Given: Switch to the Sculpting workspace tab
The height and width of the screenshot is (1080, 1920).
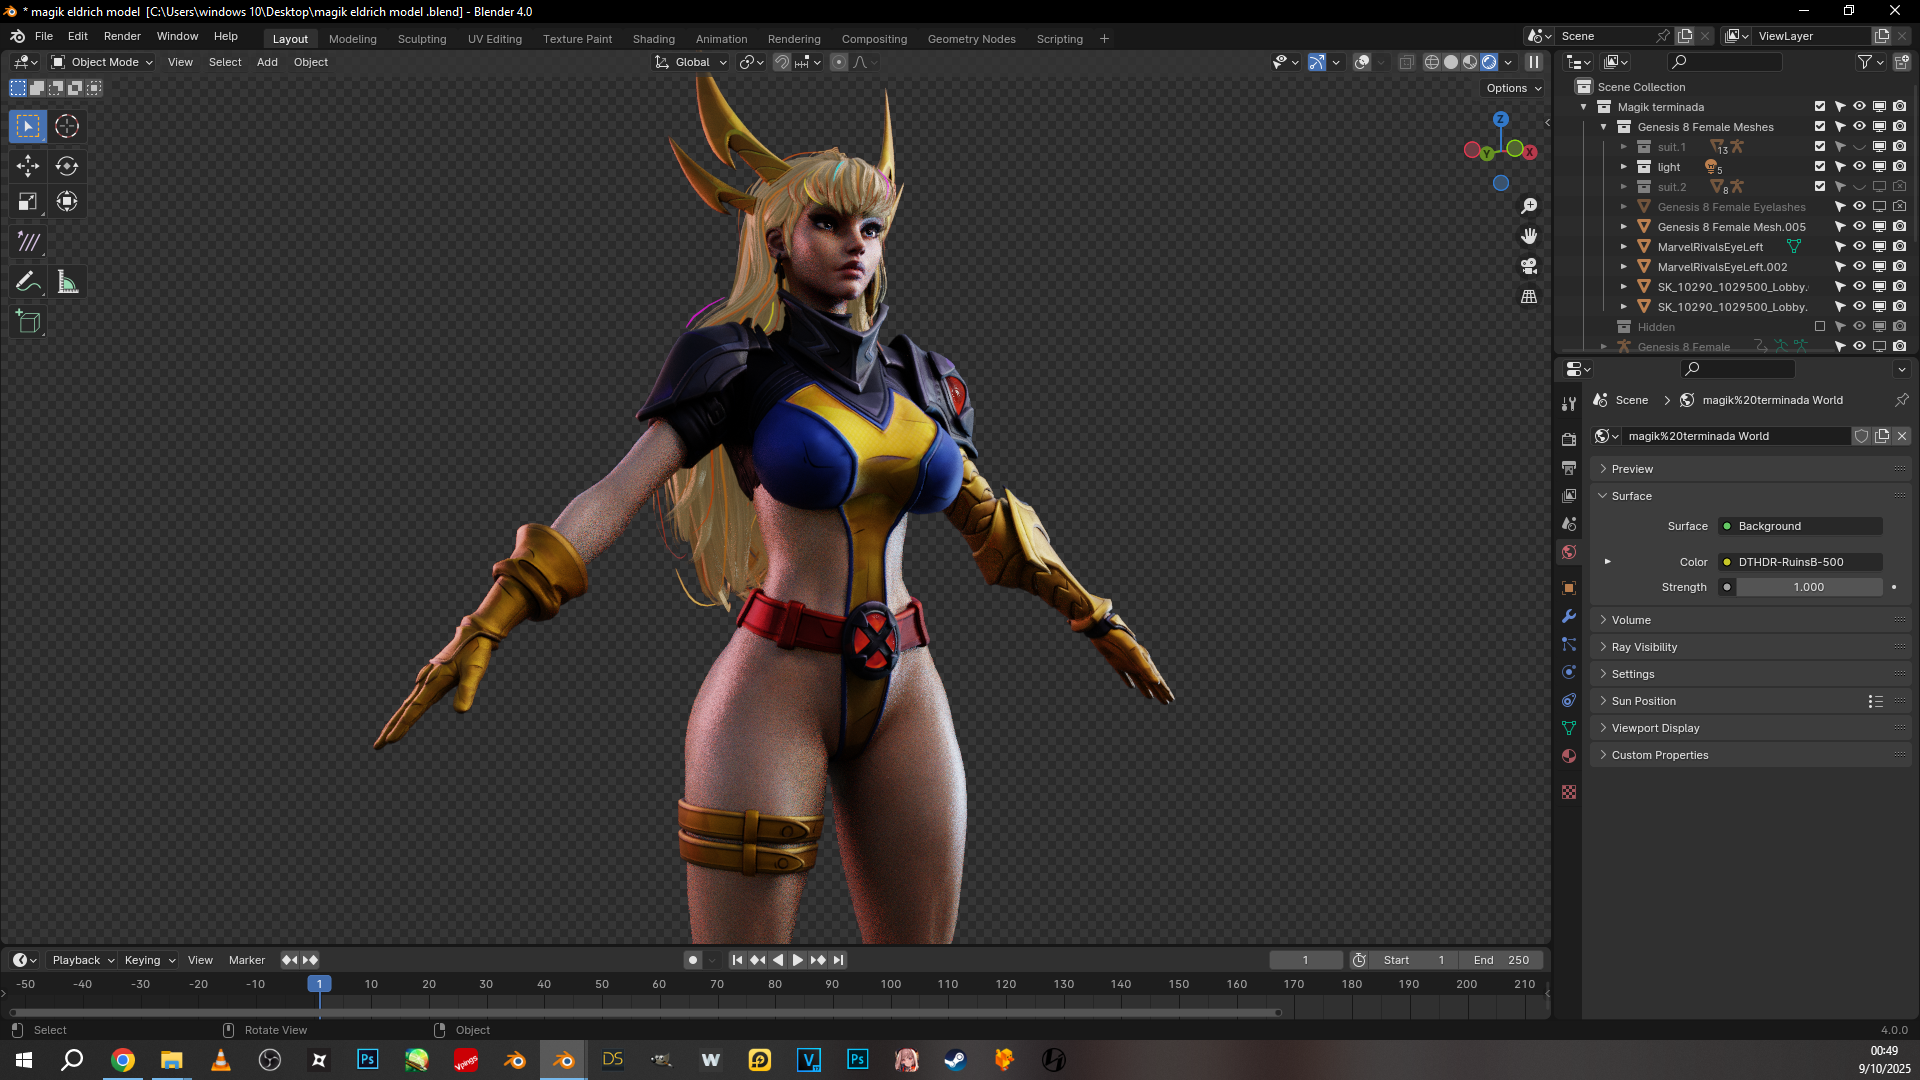Looking at the screenshot, I should (x=422, y=39).
